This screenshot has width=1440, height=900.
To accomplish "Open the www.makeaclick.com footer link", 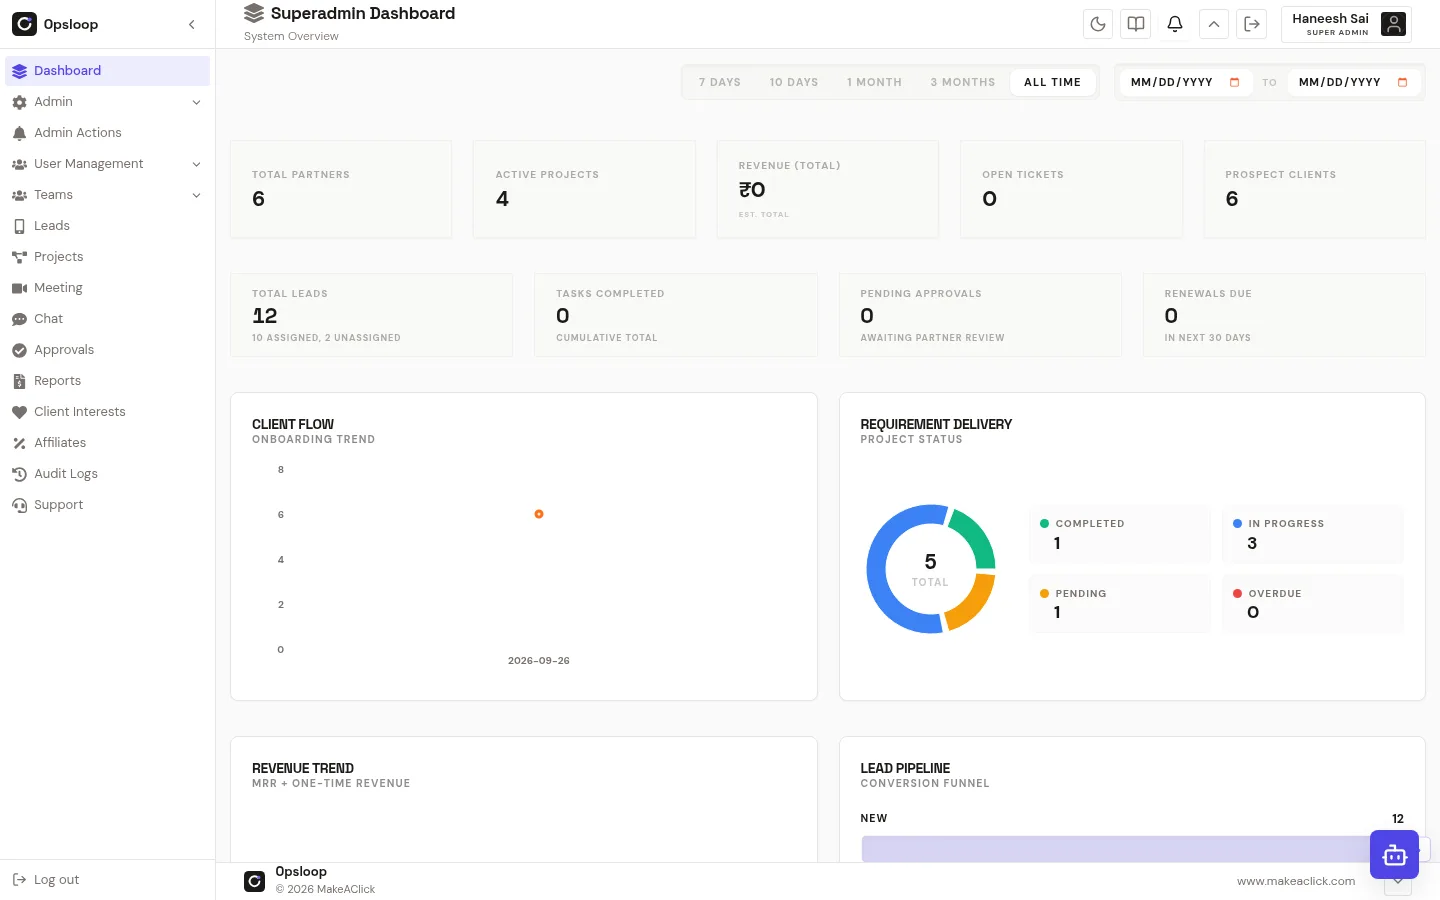I will click(x=1296, y=881).
